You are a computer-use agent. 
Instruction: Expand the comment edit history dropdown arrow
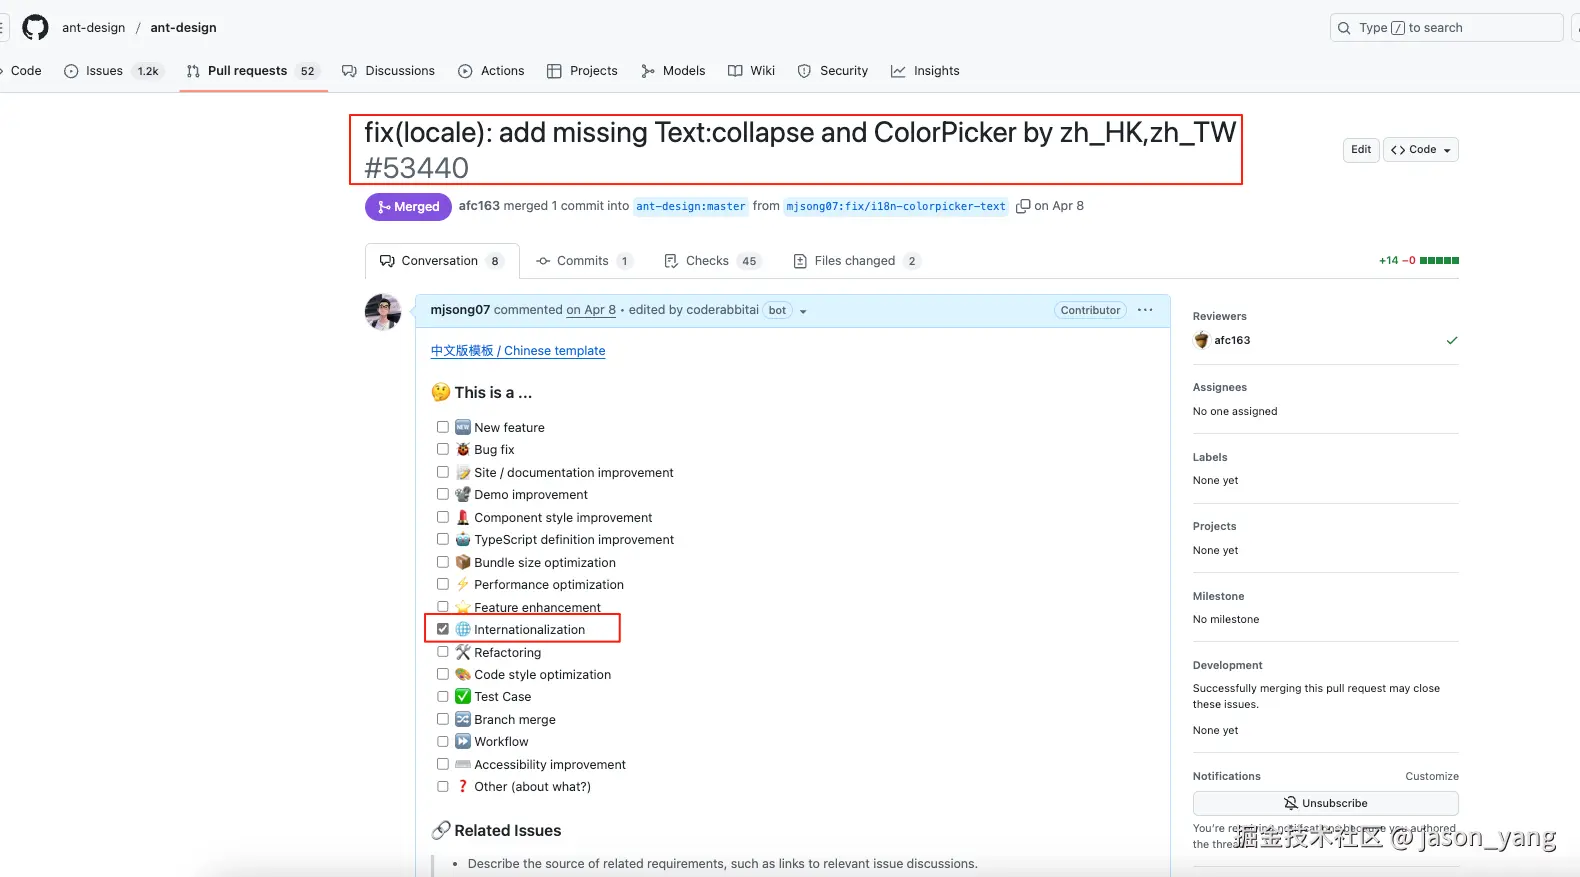[x=803, y=311]
